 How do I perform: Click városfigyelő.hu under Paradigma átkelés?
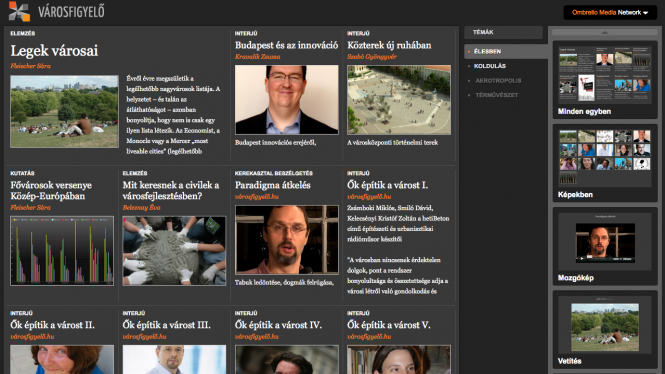(x=257, y=197)
